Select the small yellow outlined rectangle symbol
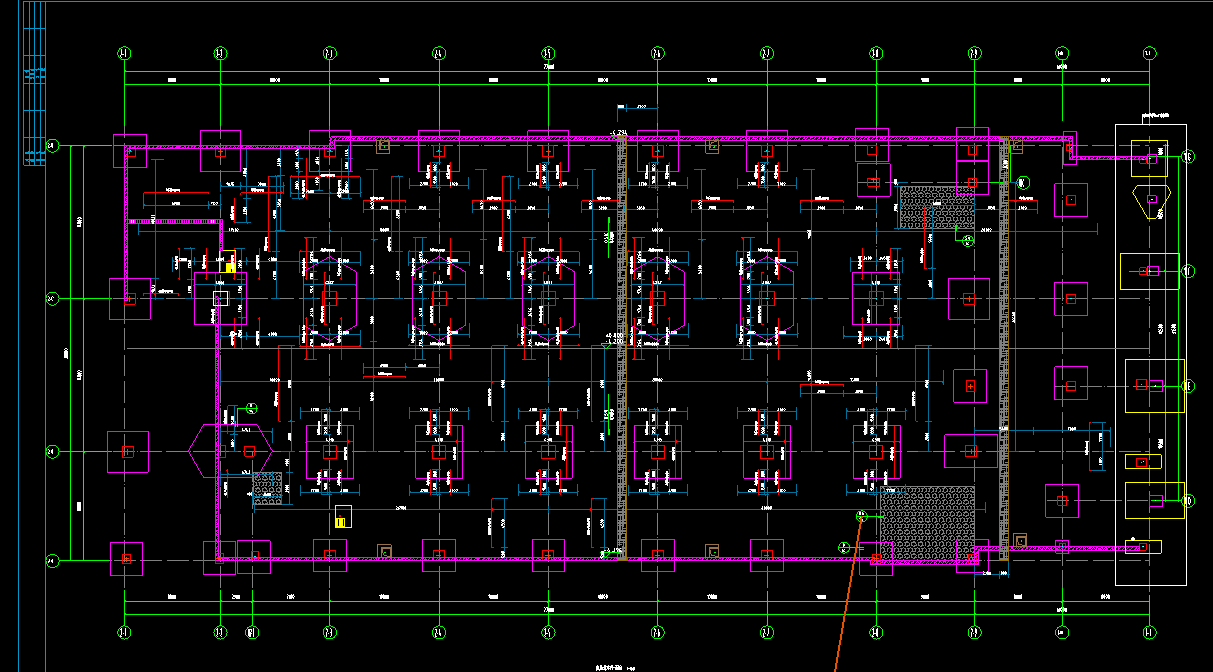The height and width of the screenshot is (672, 1213). (x=342, y=517)
